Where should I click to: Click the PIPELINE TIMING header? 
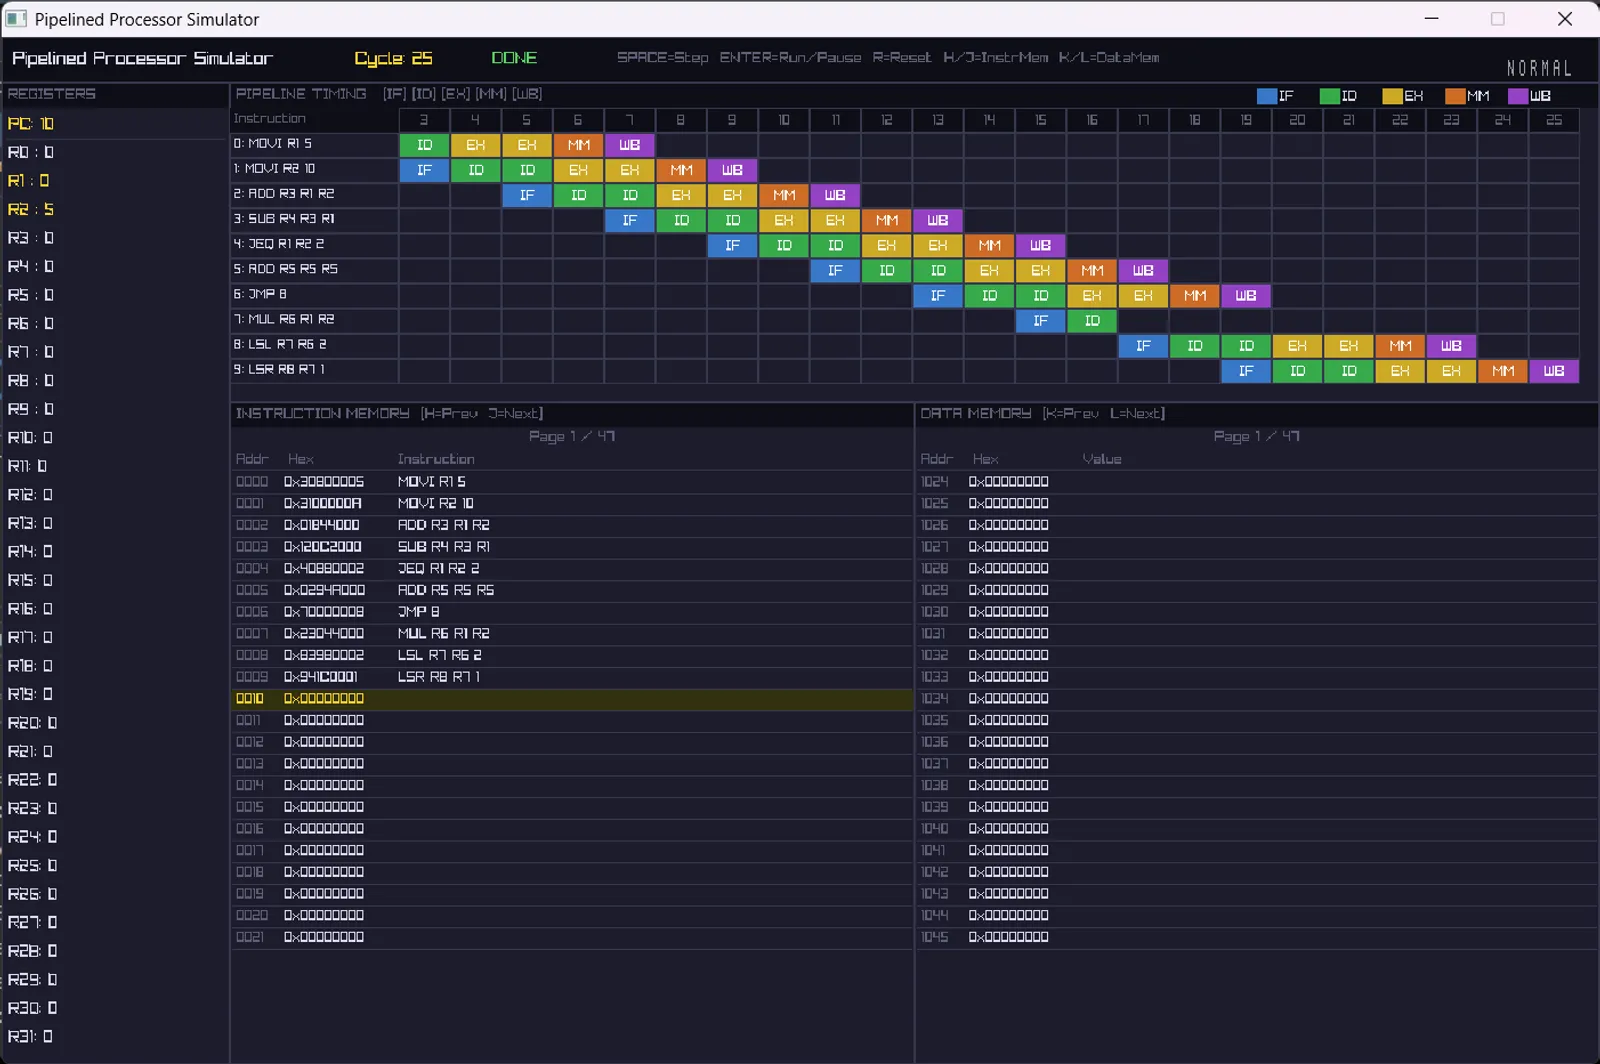[300, 94]
